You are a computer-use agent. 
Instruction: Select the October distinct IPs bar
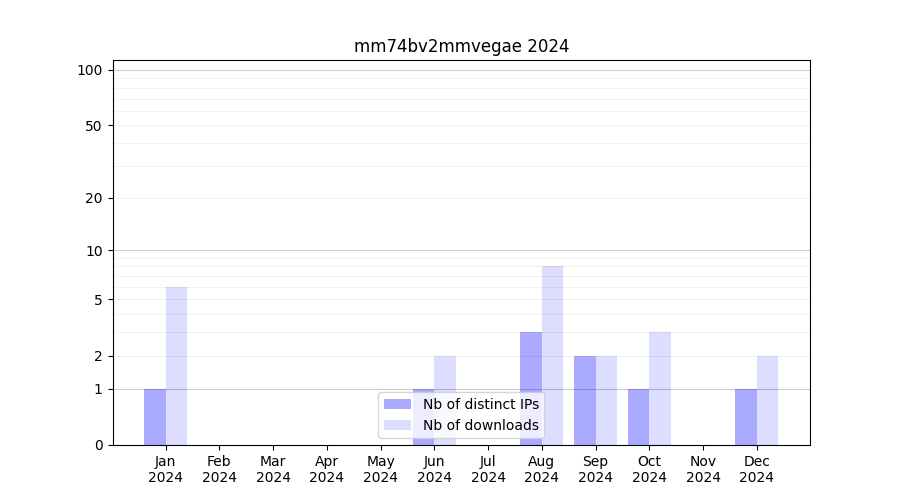point(638,417)
